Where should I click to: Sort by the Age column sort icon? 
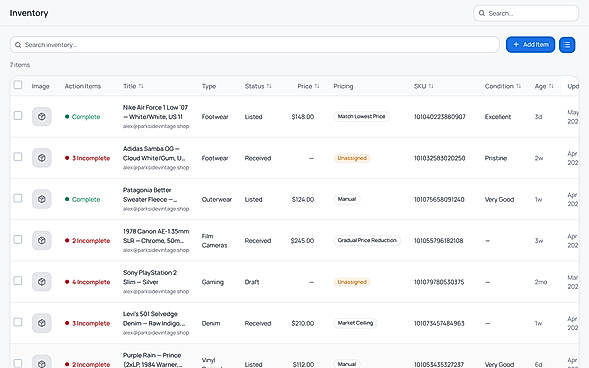551,86
